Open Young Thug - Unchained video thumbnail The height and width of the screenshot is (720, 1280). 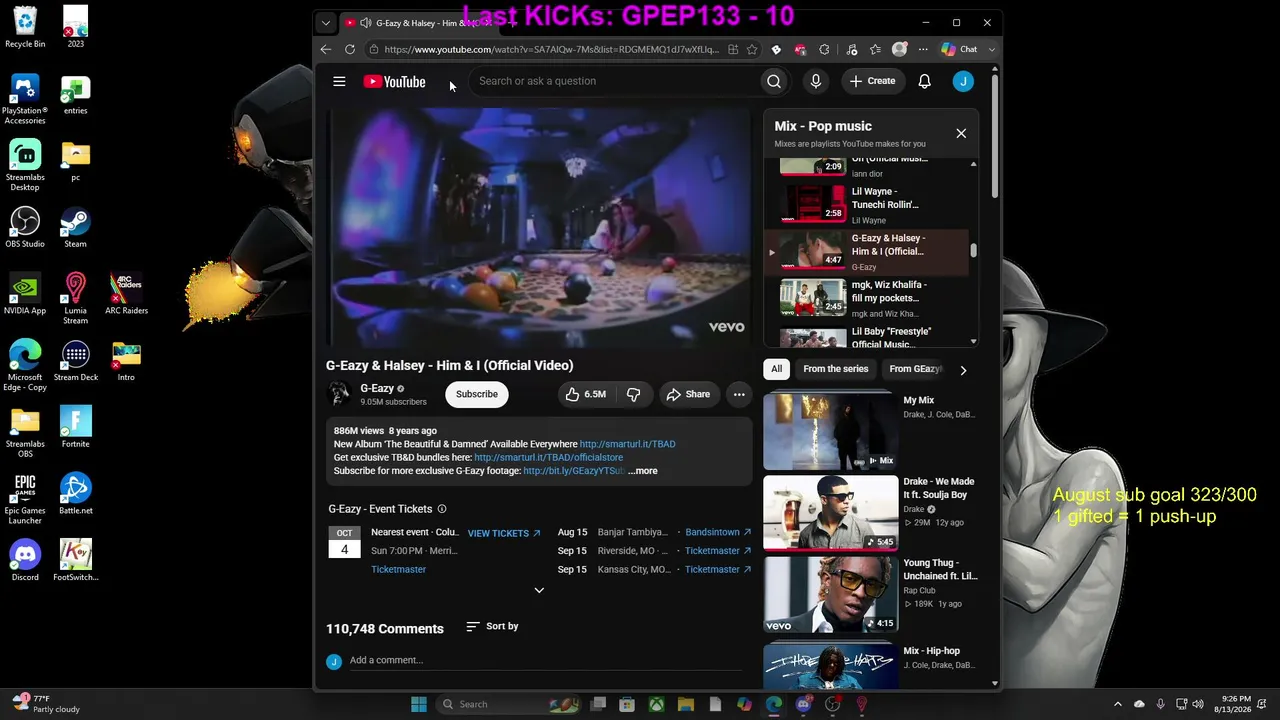[831, 594]
